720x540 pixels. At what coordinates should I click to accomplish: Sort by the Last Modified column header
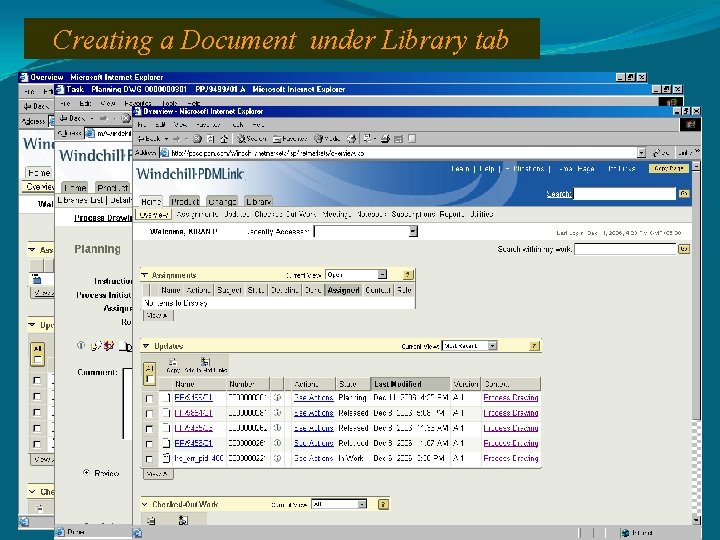pyautogui.click(x=410, y=383)
